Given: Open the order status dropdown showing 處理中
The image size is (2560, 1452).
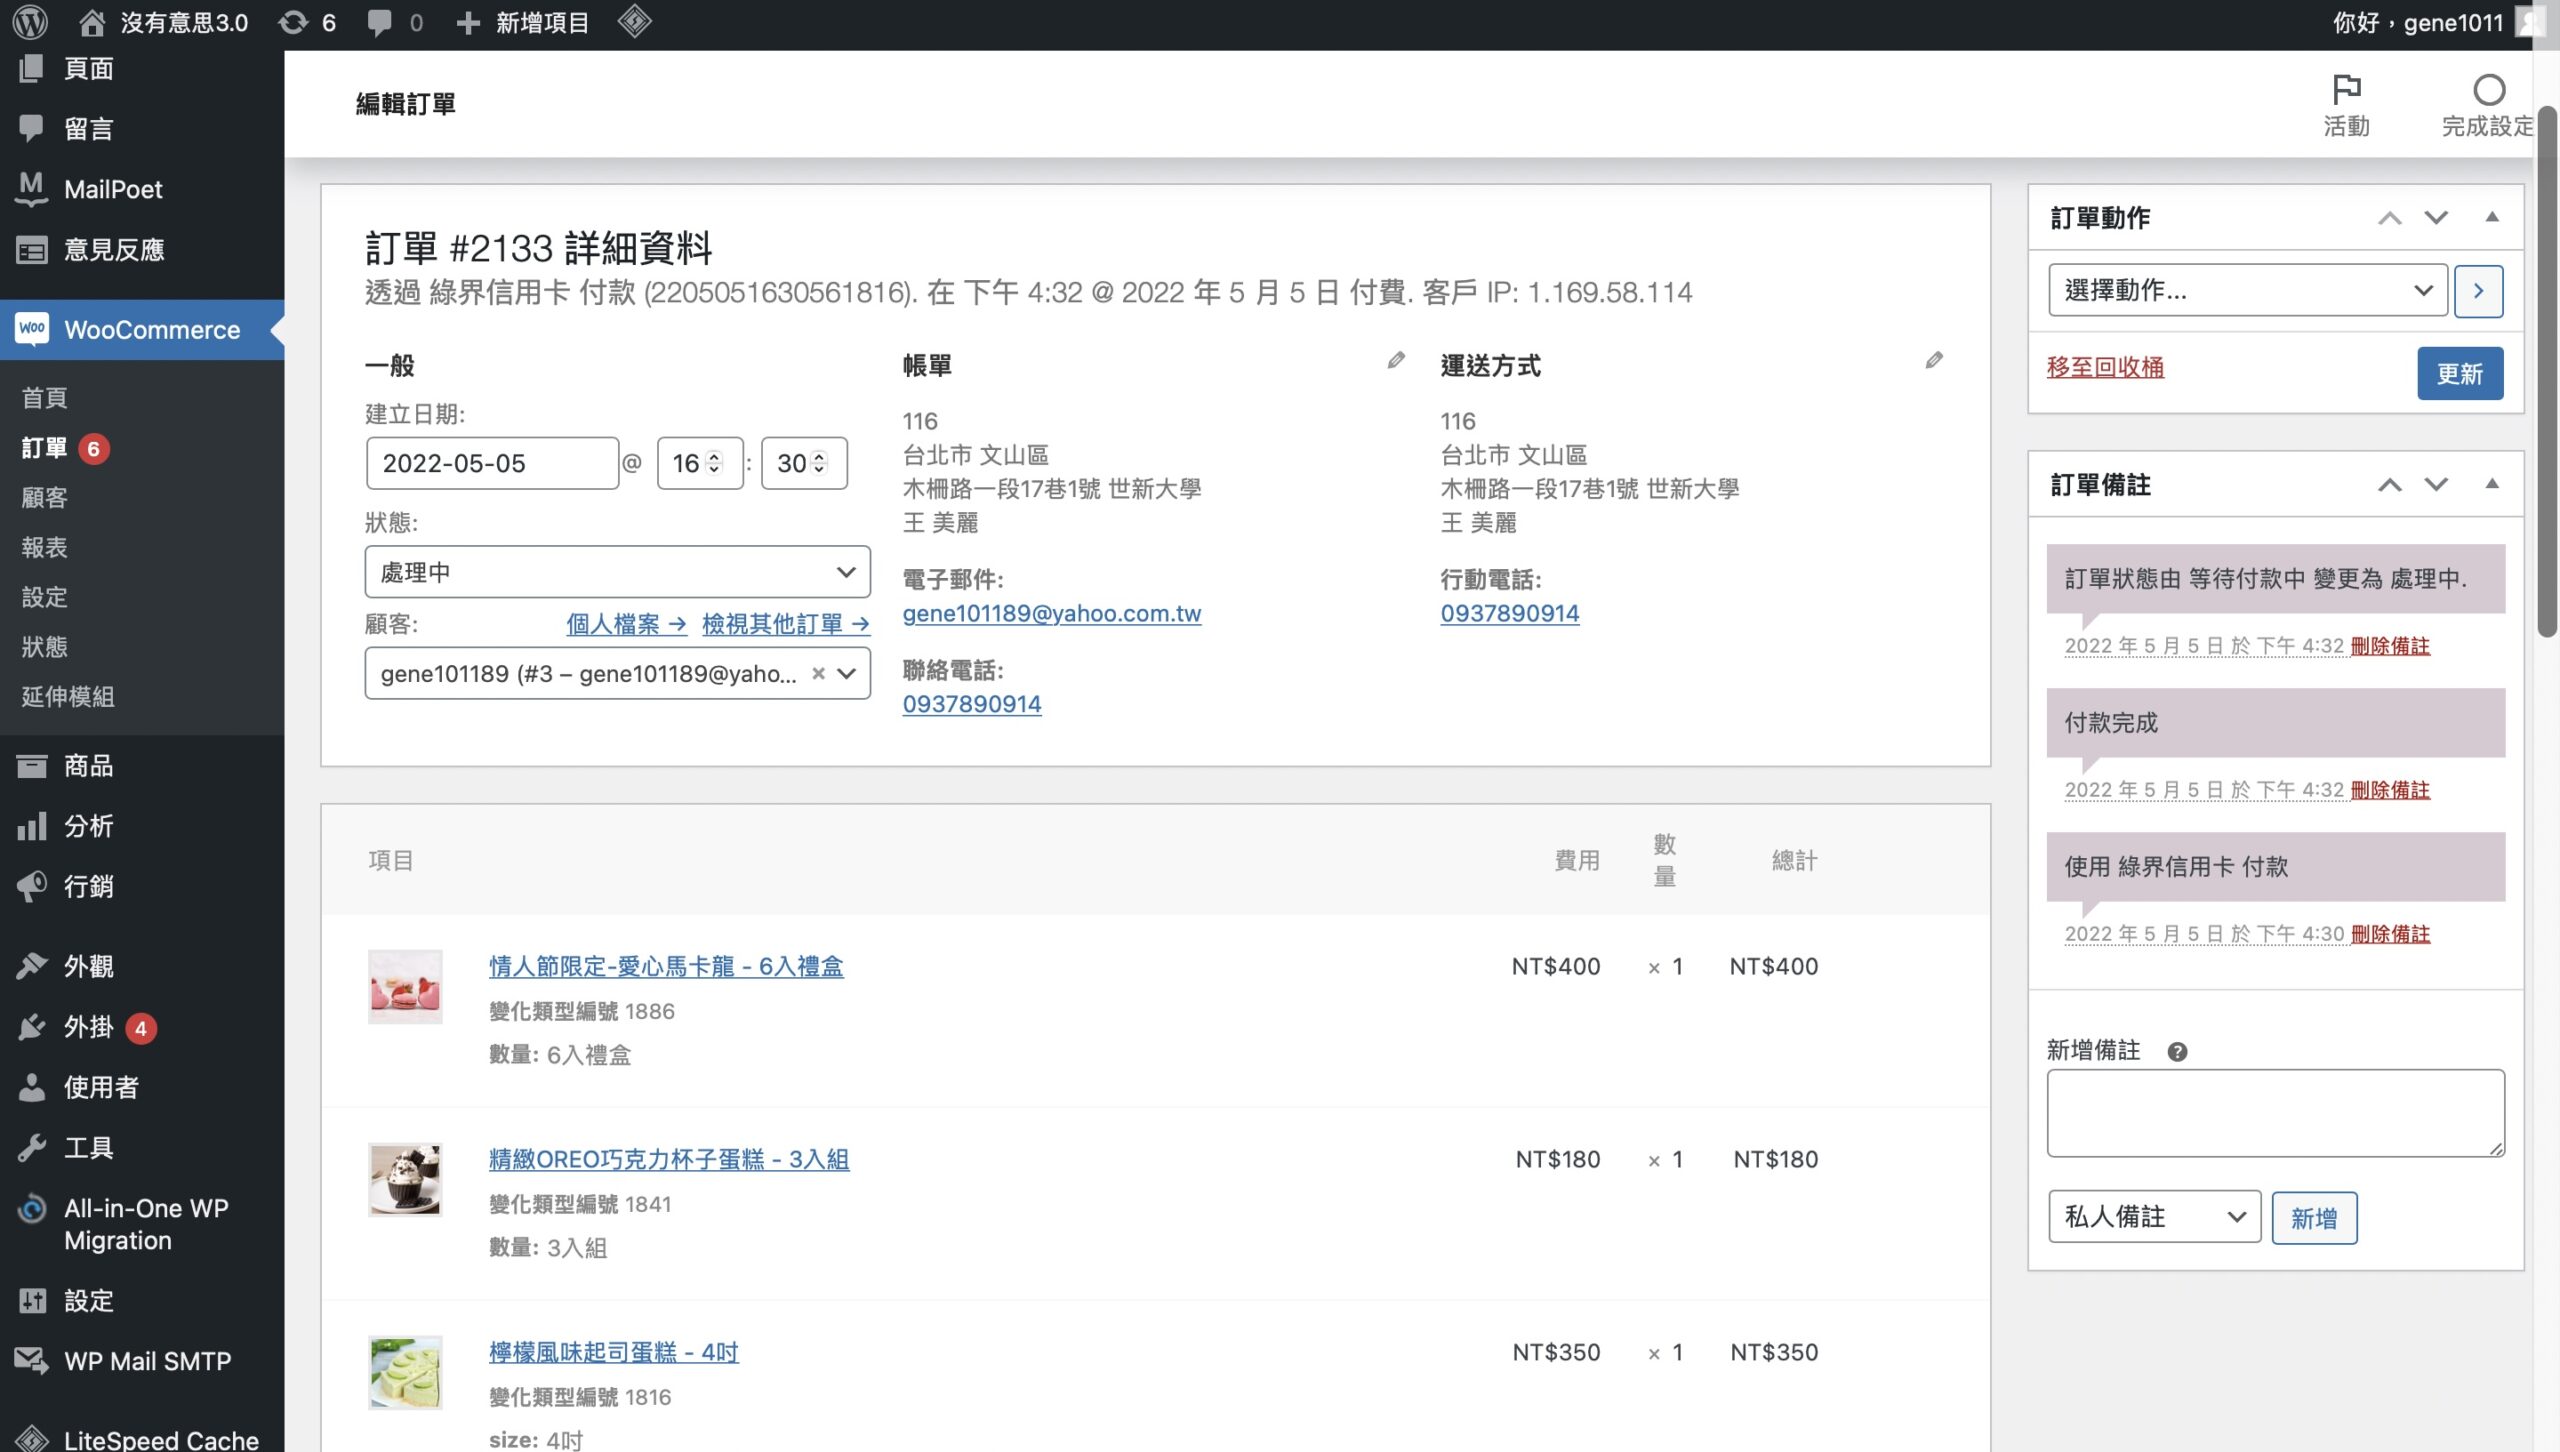Looking at the screenshot, I should (617, 572).
